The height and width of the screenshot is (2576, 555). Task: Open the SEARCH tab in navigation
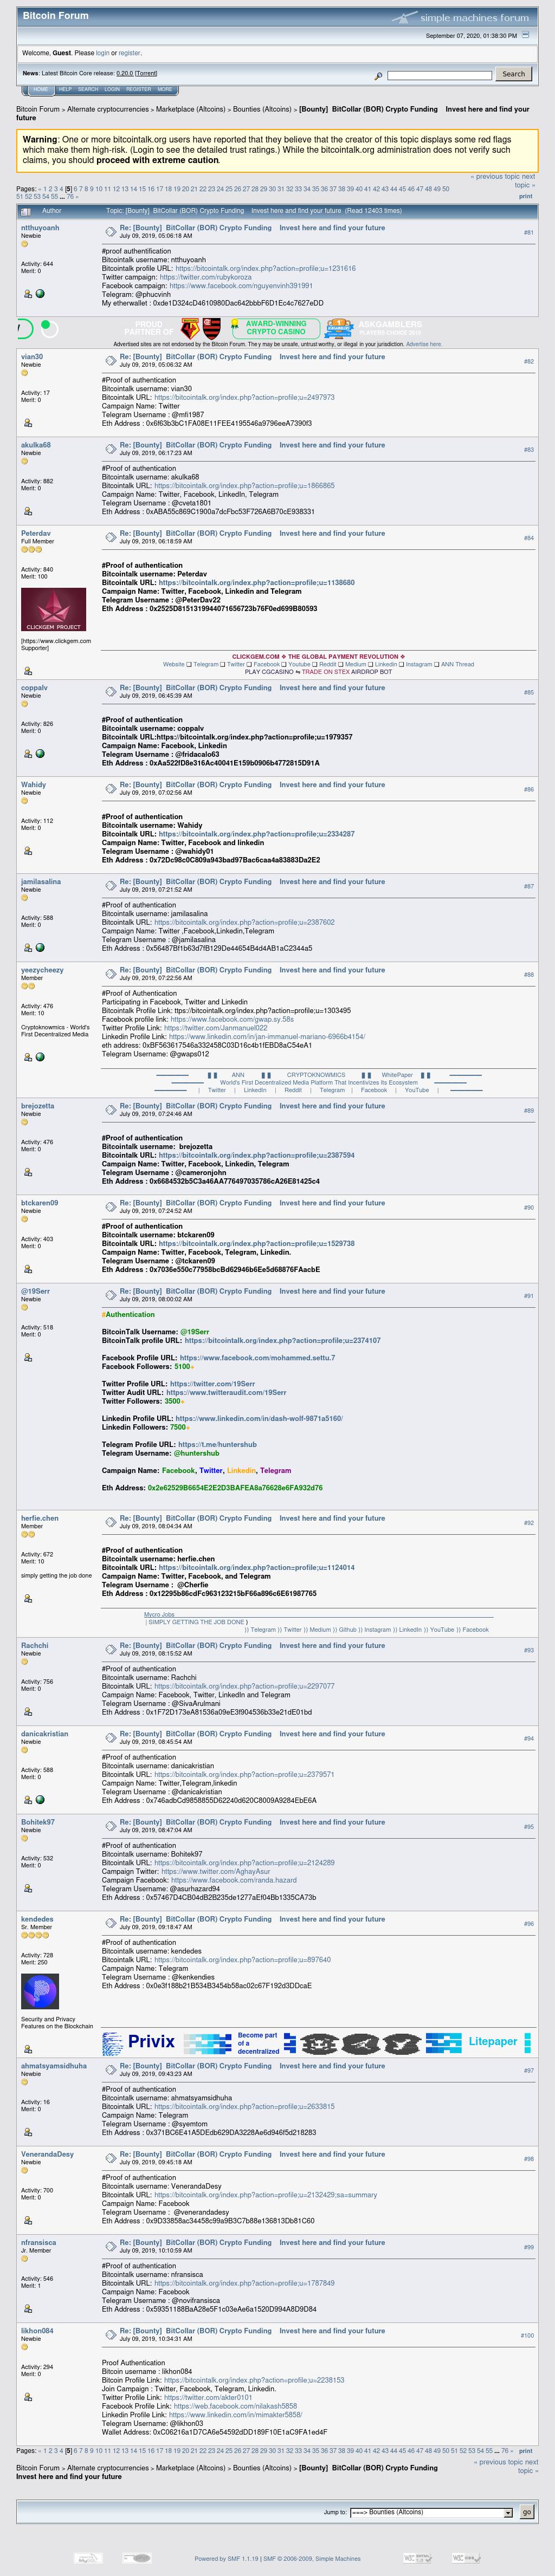(x=88, y=89)
